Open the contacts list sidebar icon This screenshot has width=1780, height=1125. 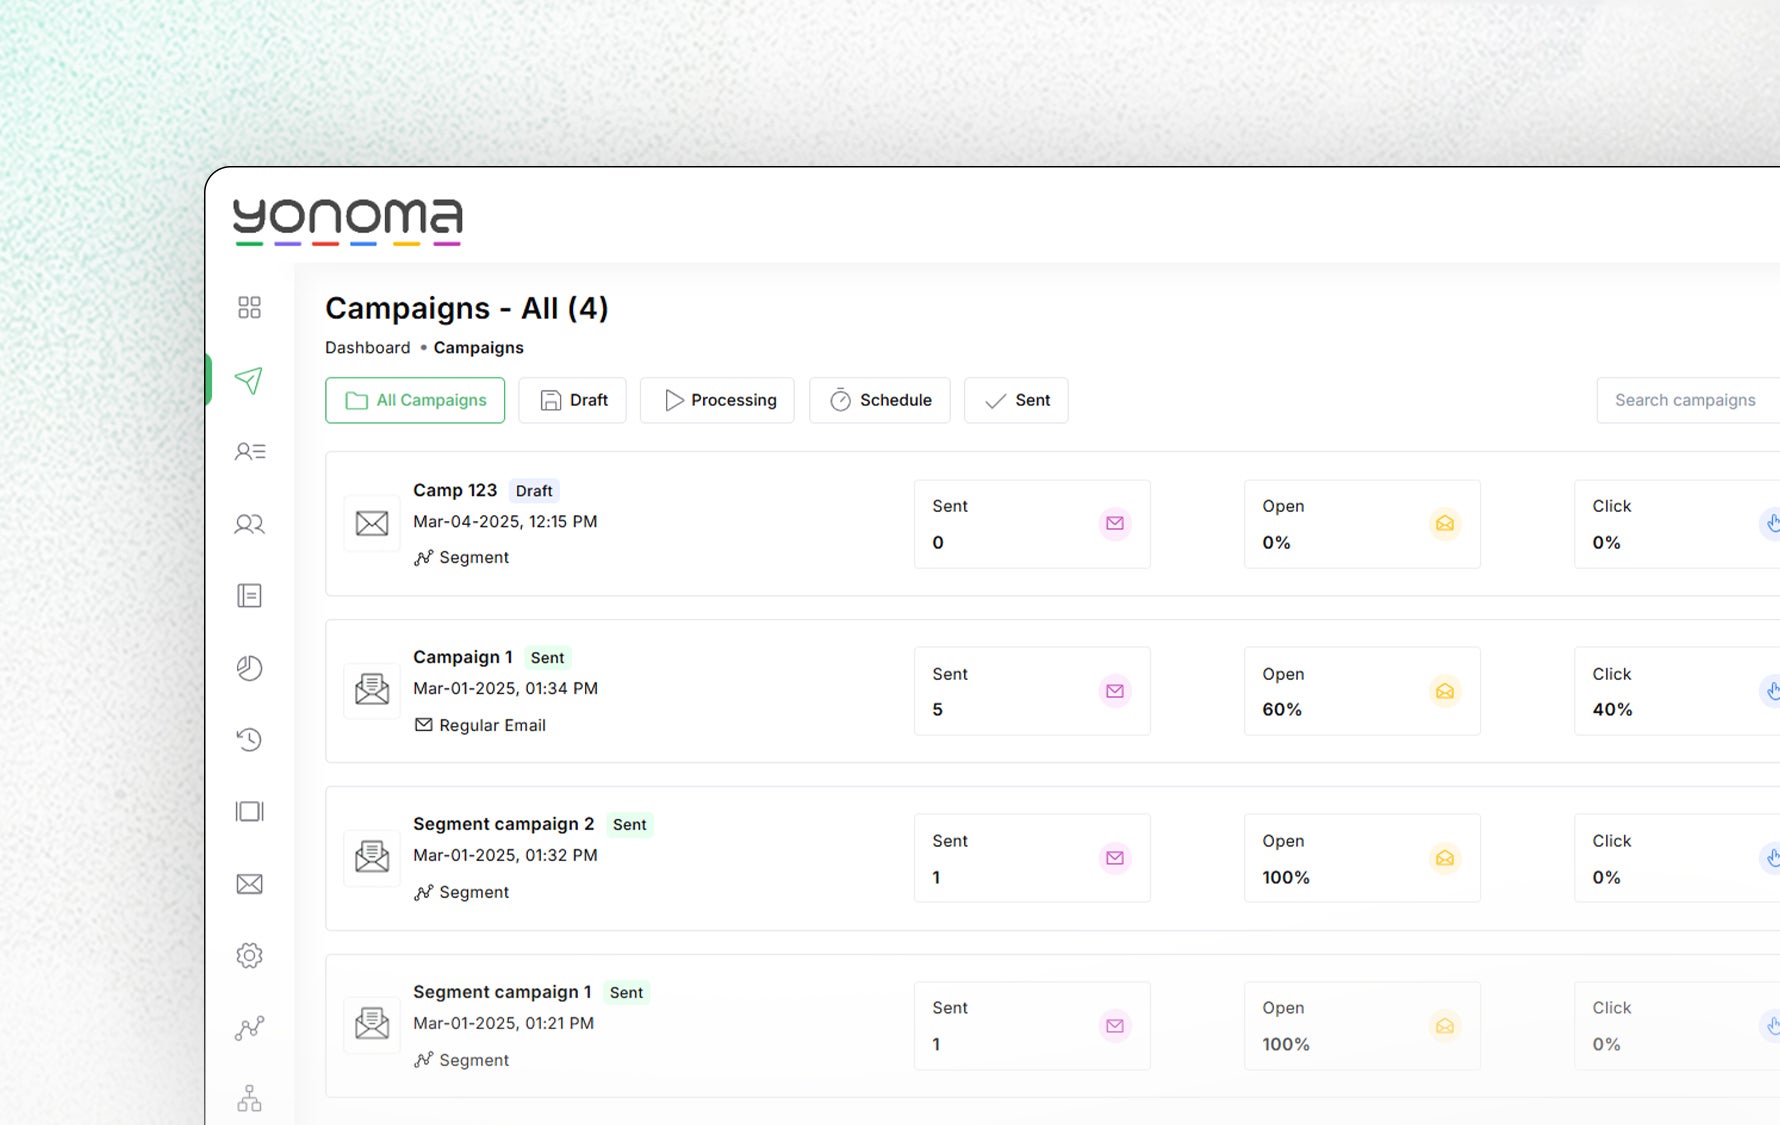(x=249, y=452)
